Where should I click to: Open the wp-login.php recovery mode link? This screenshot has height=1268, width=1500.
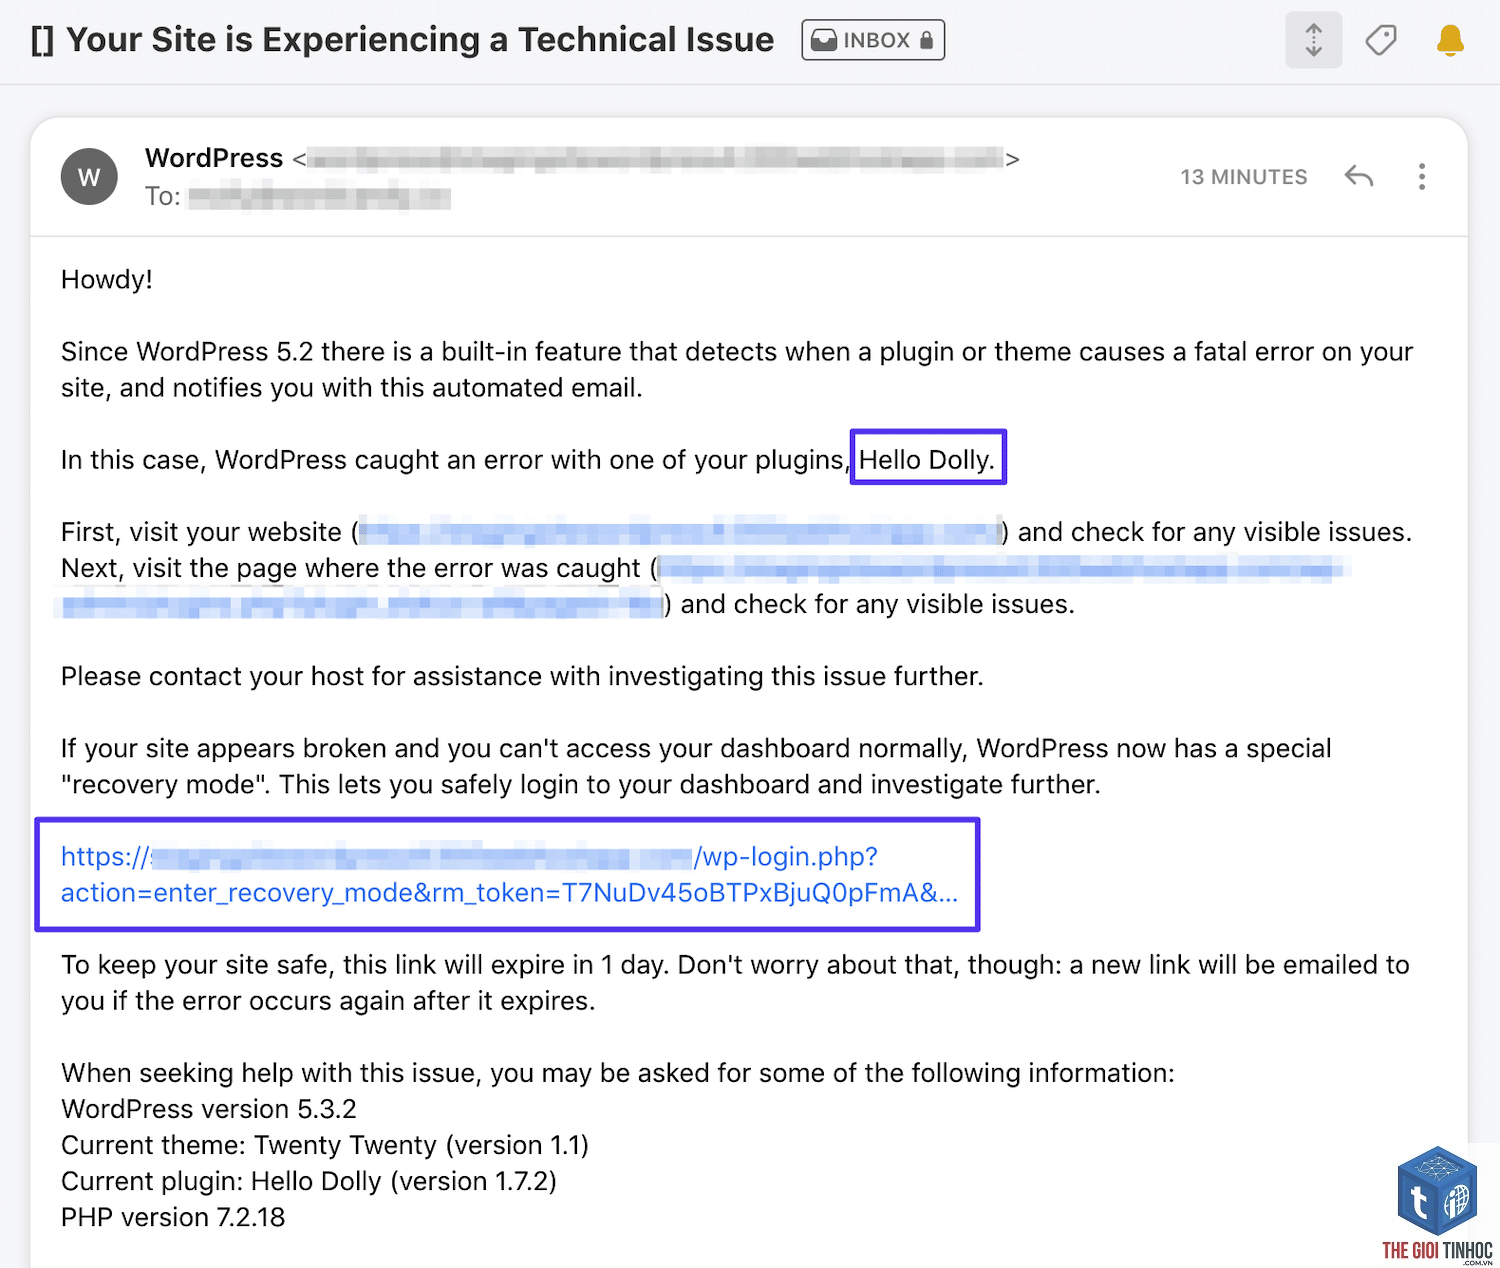tap(509, 875)
